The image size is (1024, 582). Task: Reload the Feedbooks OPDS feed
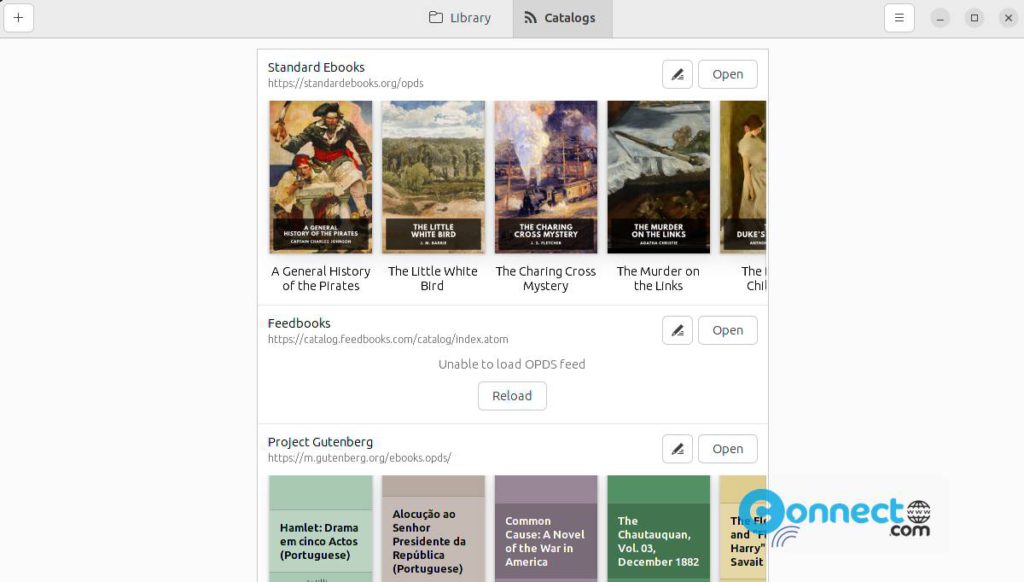coord(512,396)
